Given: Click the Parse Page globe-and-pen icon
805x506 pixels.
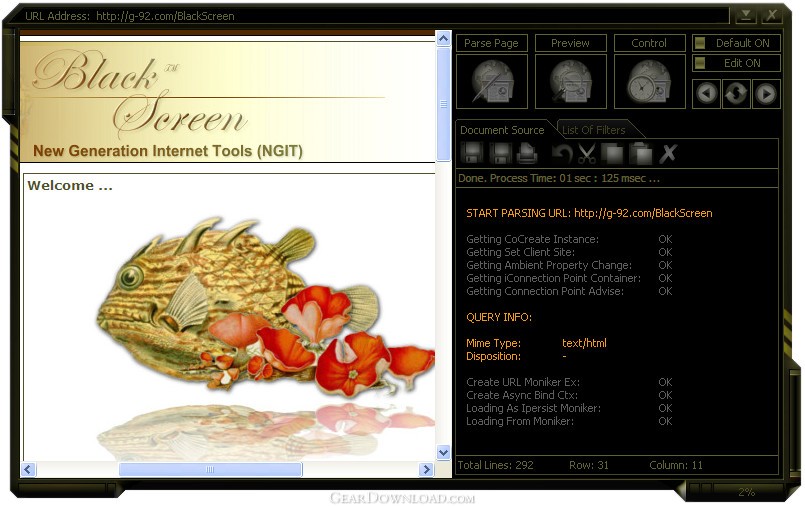Looking at the screenshot, I should (492, 82).
